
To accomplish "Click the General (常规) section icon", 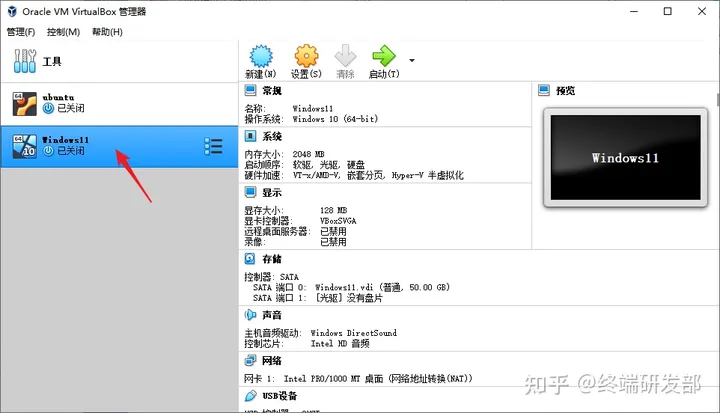I will 250,90.
